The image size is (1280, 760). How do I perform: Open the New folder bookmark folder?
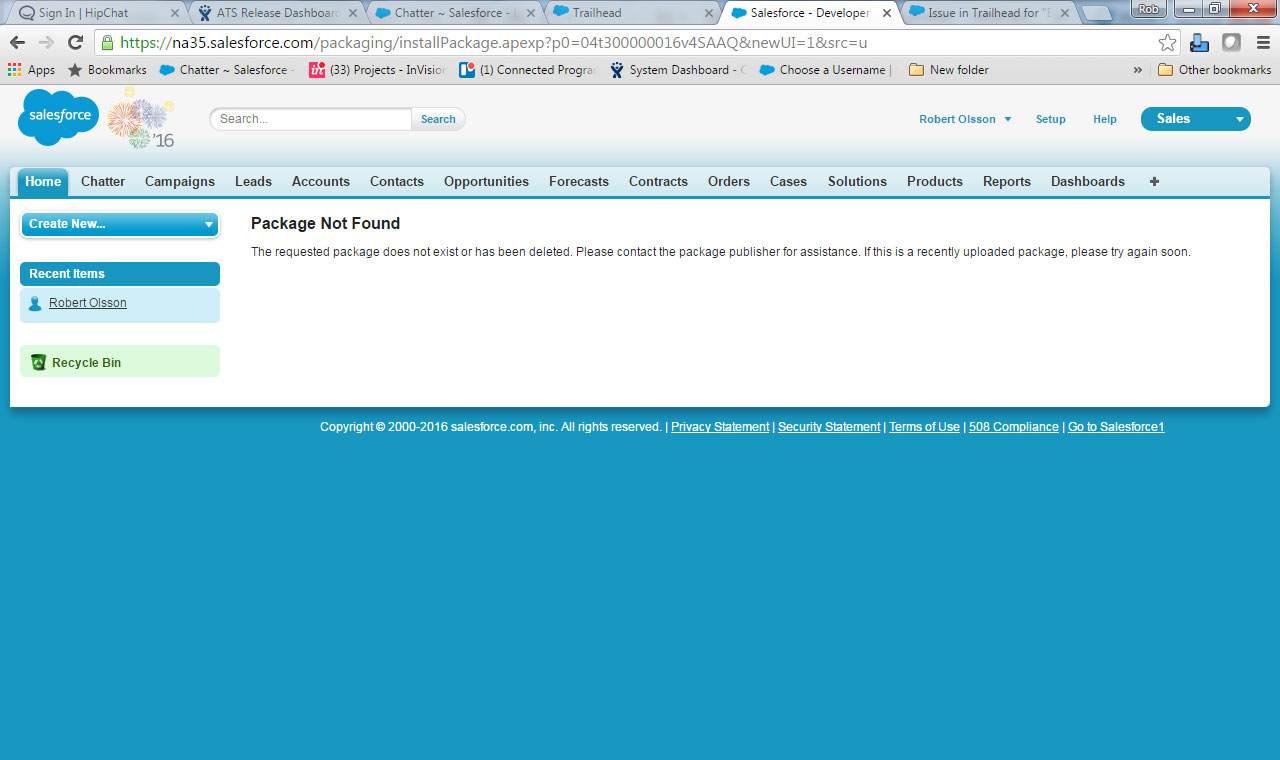click(x=948, y=70)
